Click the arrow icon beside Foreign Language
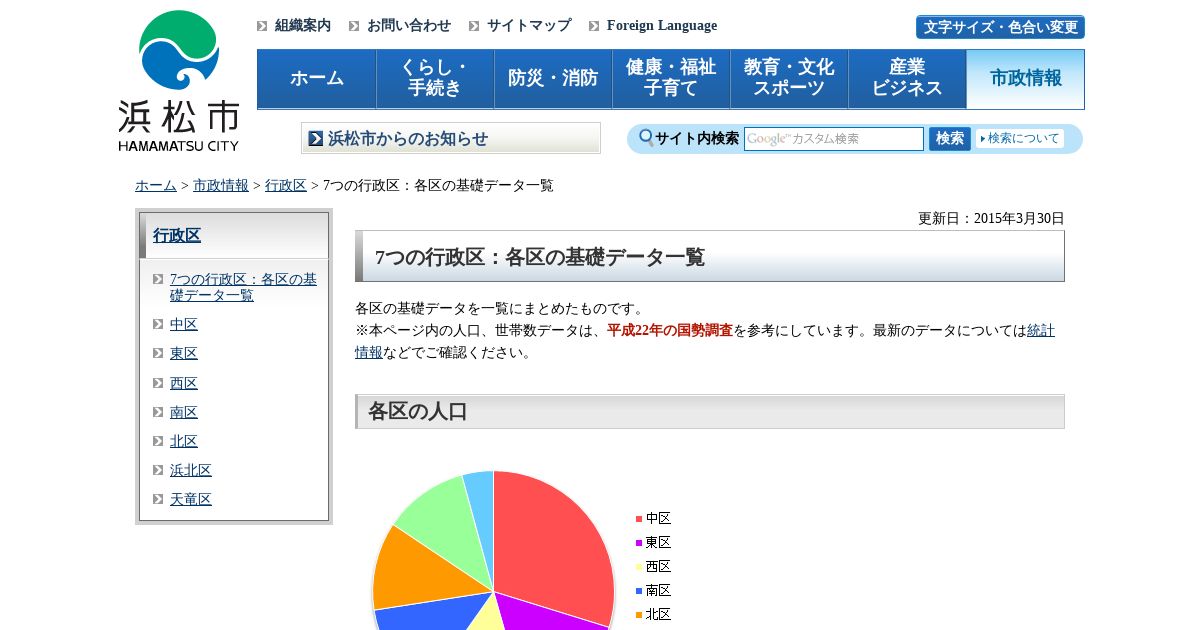 click(x=594, y=26)
